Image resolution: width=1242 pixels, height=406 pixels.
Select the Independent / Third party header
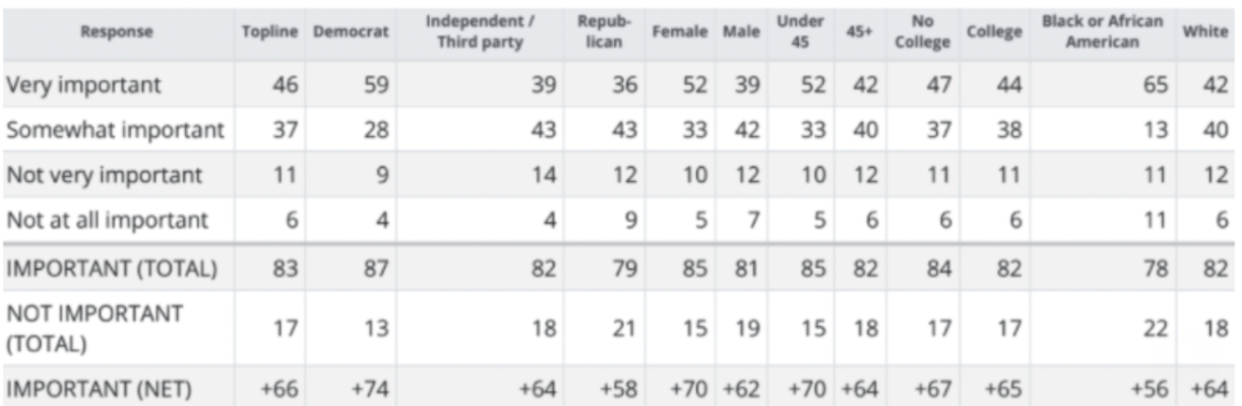pos(480,32)
